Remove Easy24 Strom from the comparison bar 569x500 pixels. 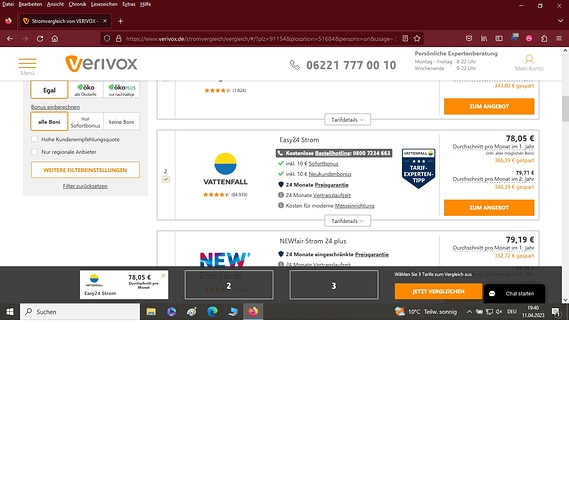tap(163, 276)
